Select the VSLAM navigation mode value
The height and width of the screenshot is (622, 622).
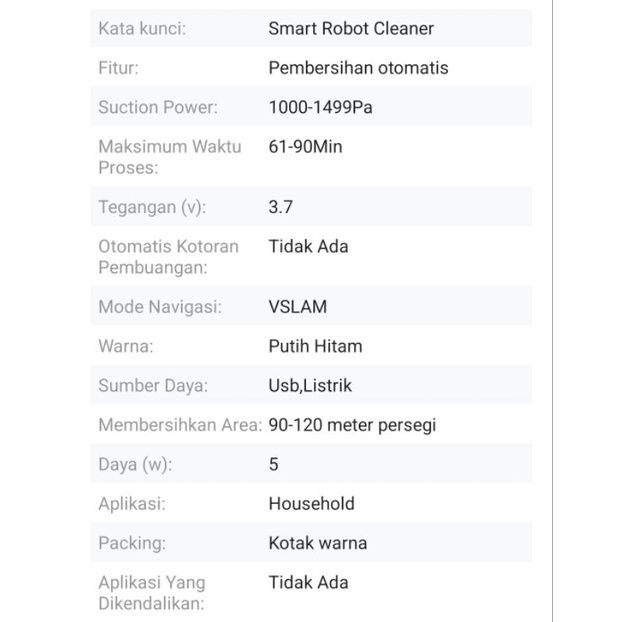coord(298,307)
